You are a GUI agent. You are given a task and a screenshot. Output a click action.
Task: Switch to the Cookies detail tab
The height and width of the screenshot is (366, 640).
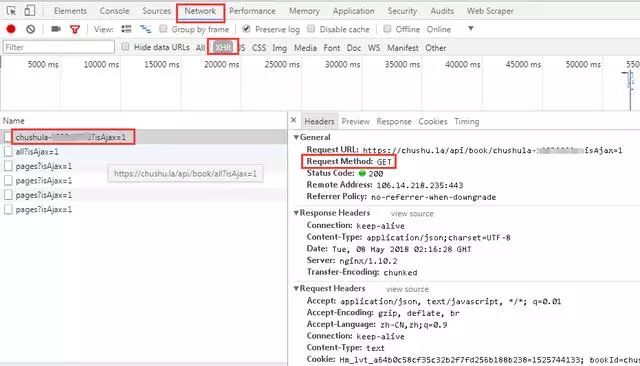click(x=433, y=121)
